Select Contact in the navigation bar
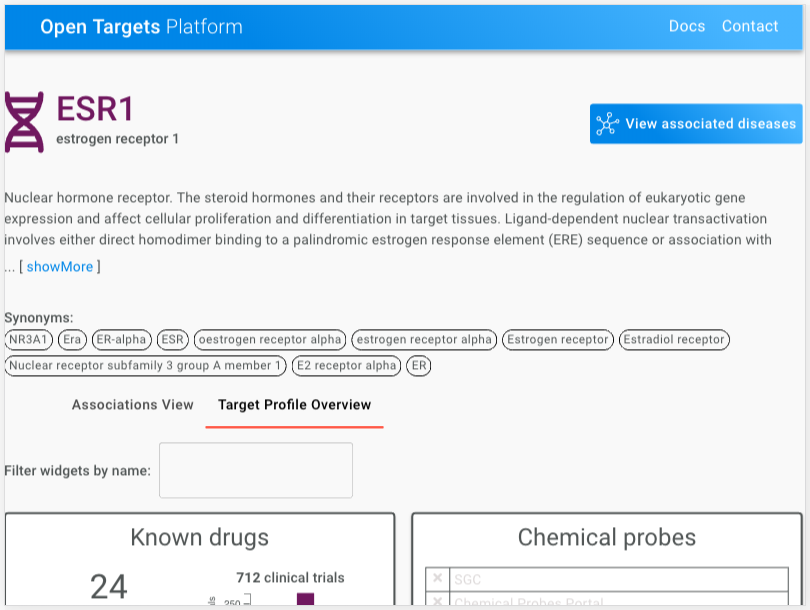 (x=750, y=26)
